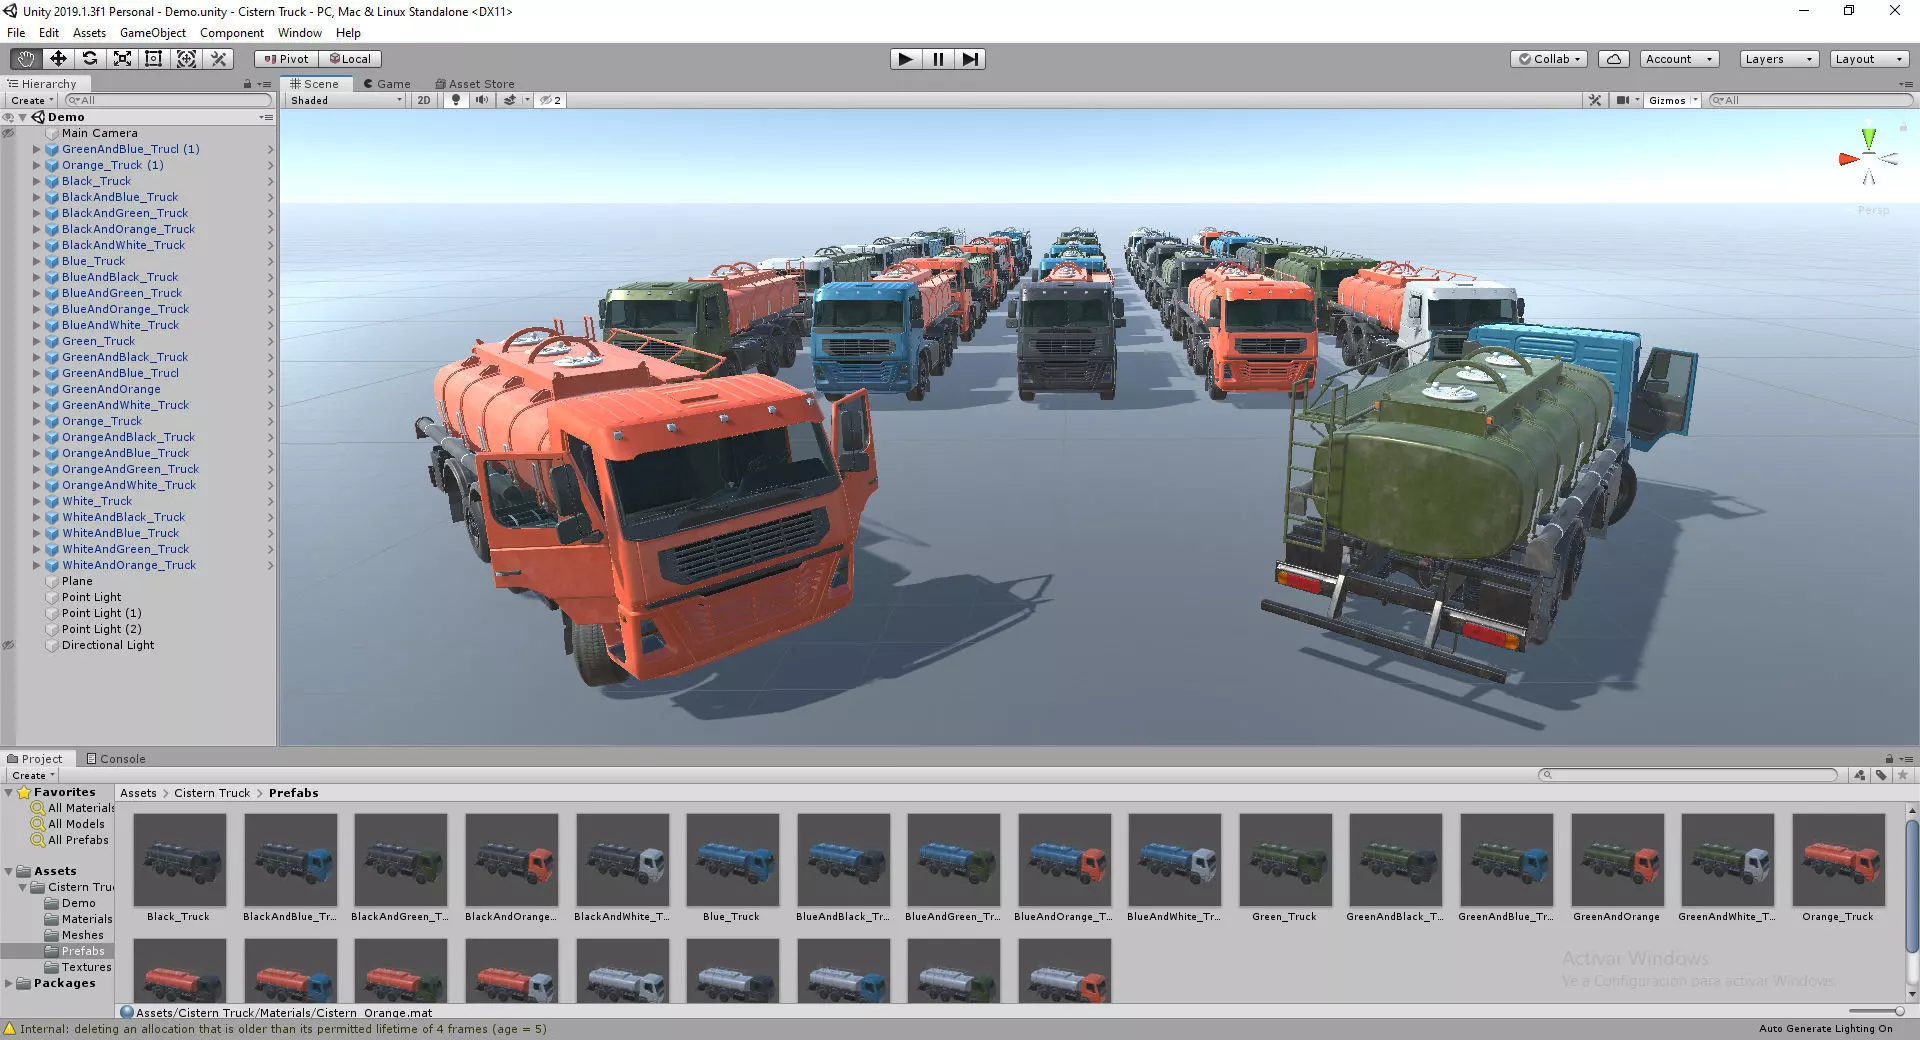
Task: Open Auto Generate Lighting status
Action: pos(1825,1029)
